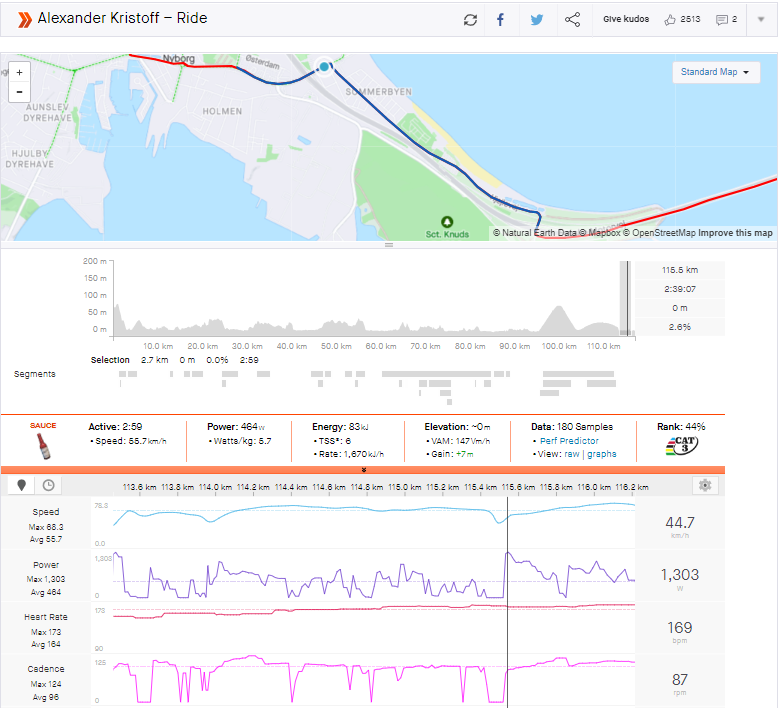
Task: Zoom out on the map
Action: point(19,92)
